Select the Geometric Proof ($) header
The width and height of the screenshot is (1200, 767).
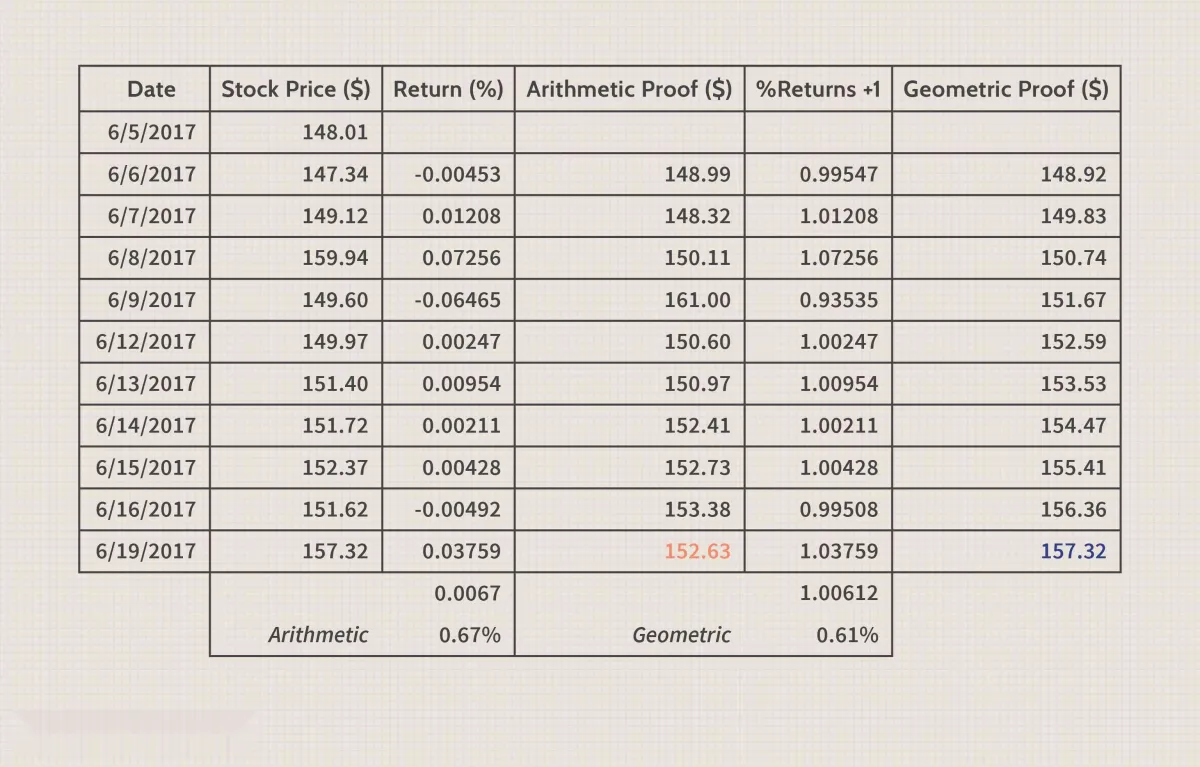[x=1005, y=89]
